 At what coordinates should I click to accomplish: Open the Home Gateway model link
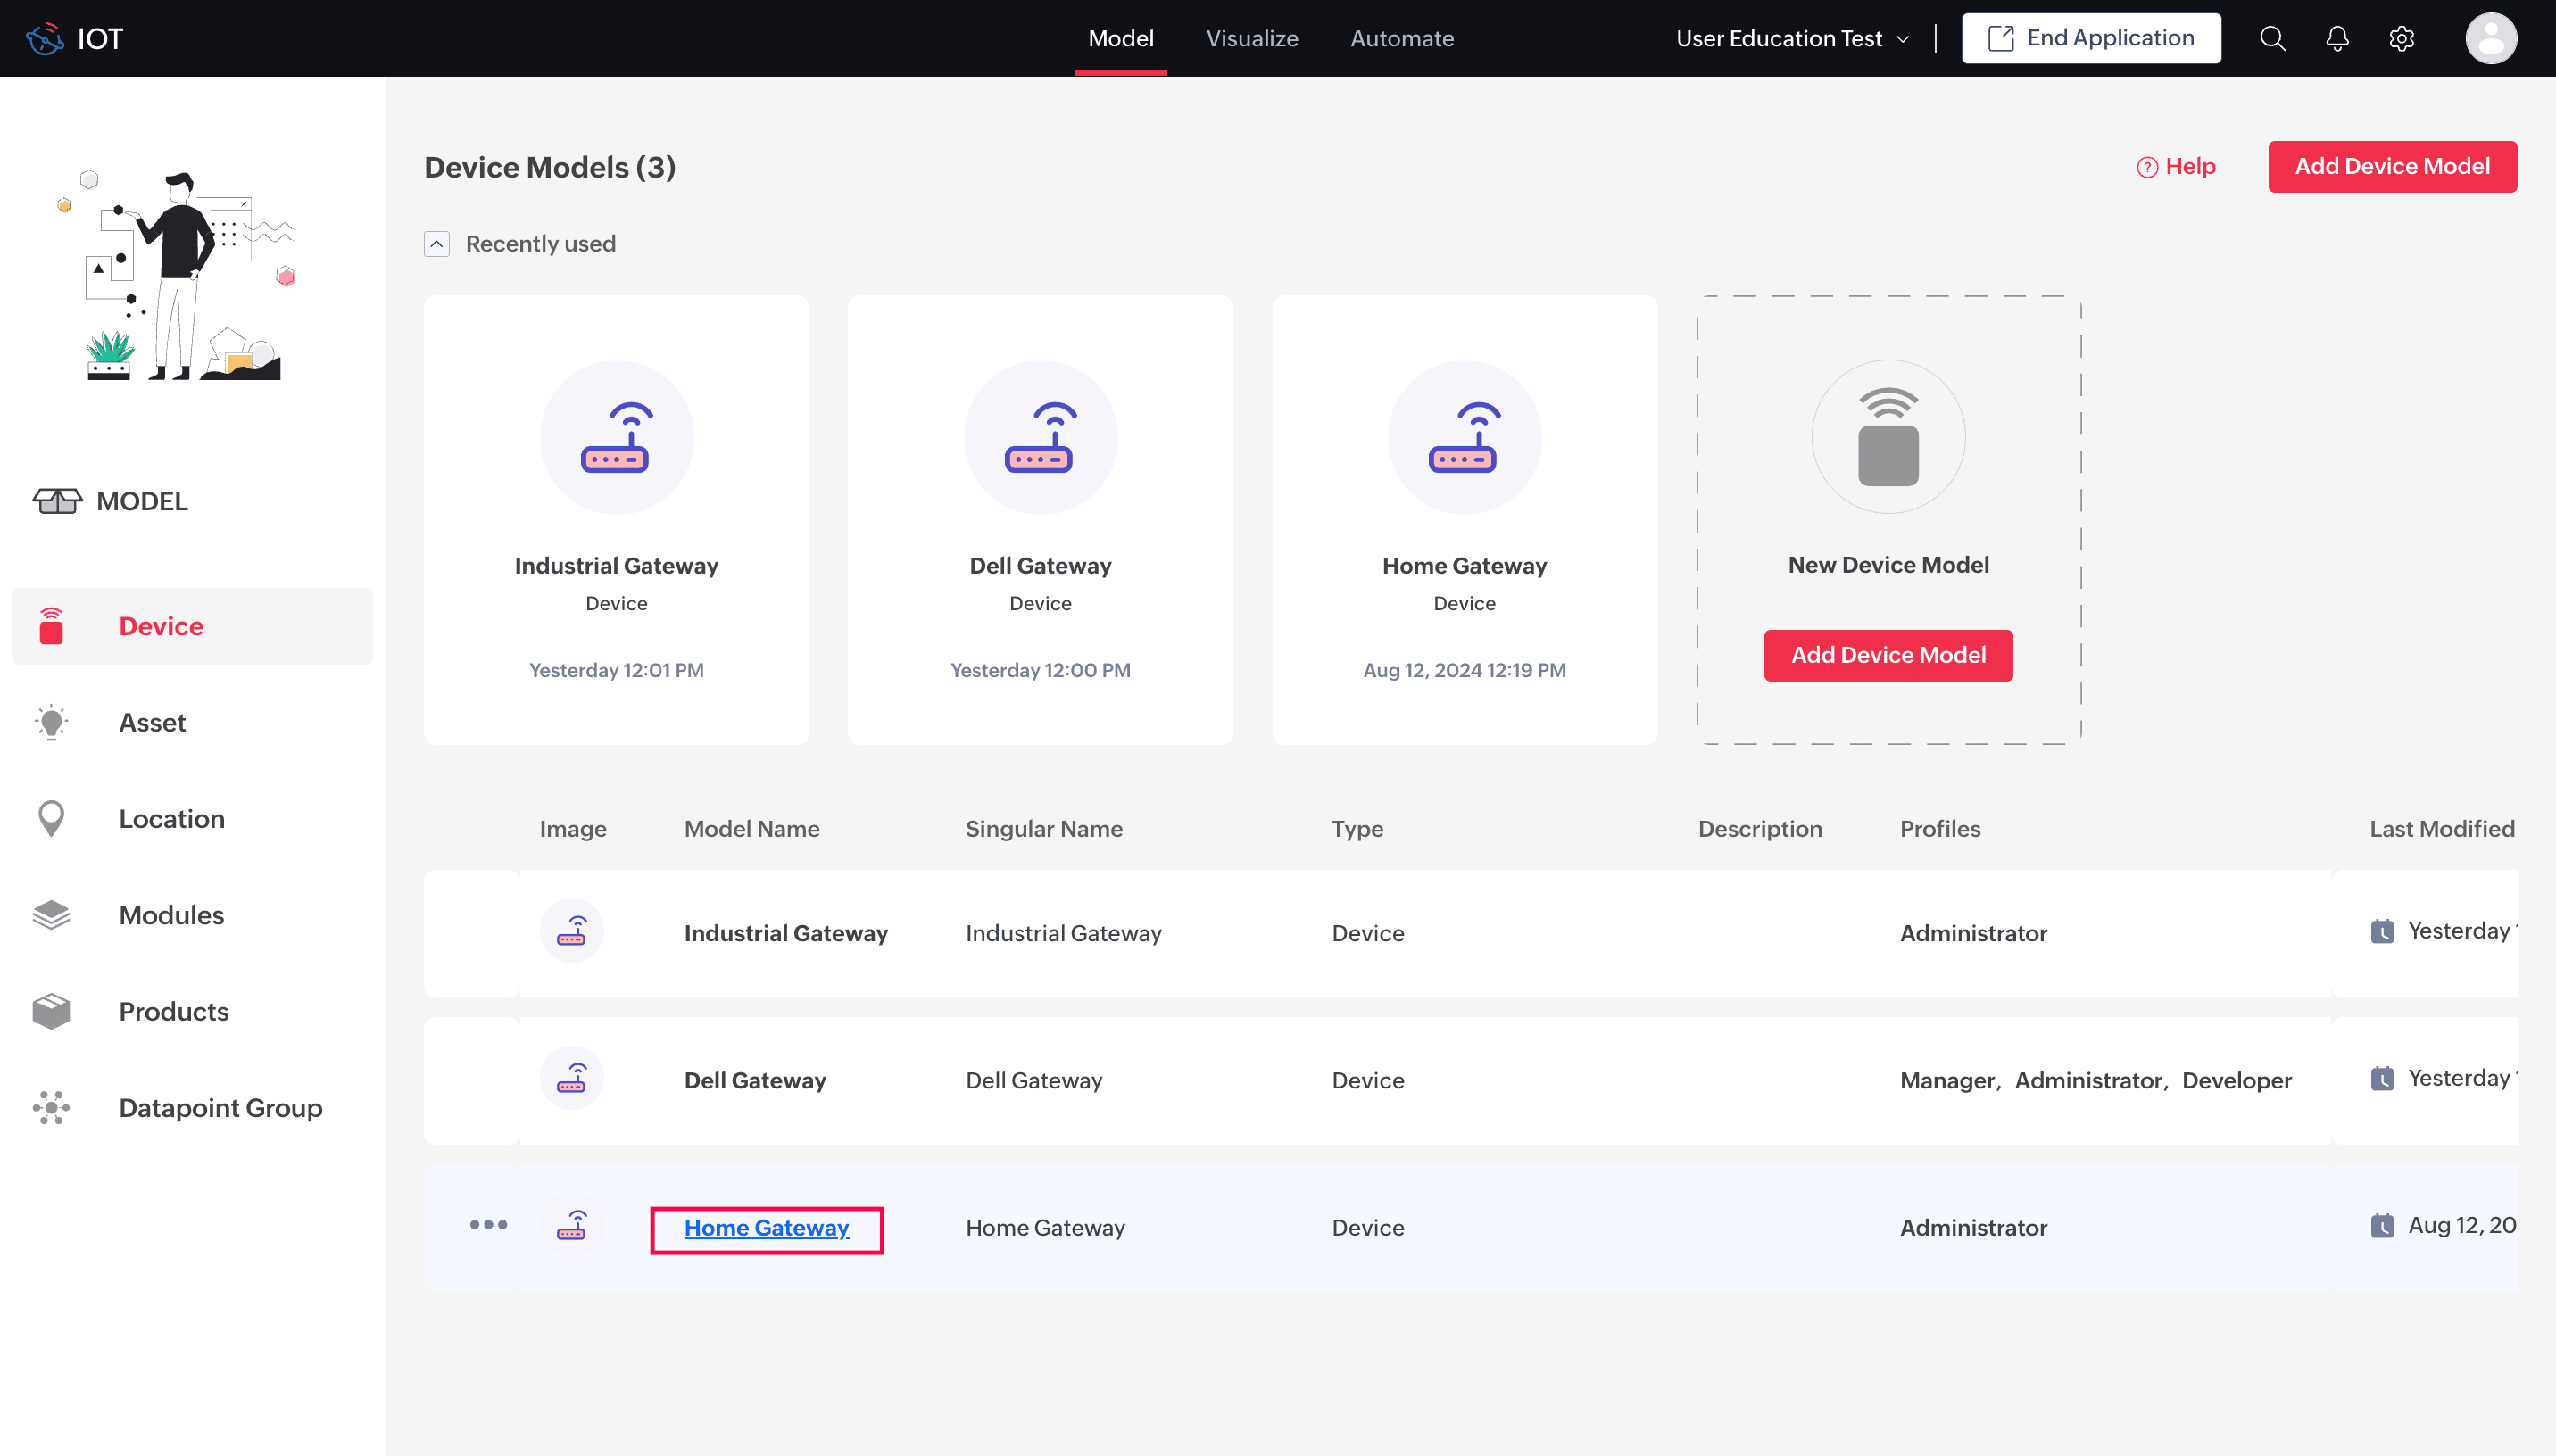click(766, 1227)
